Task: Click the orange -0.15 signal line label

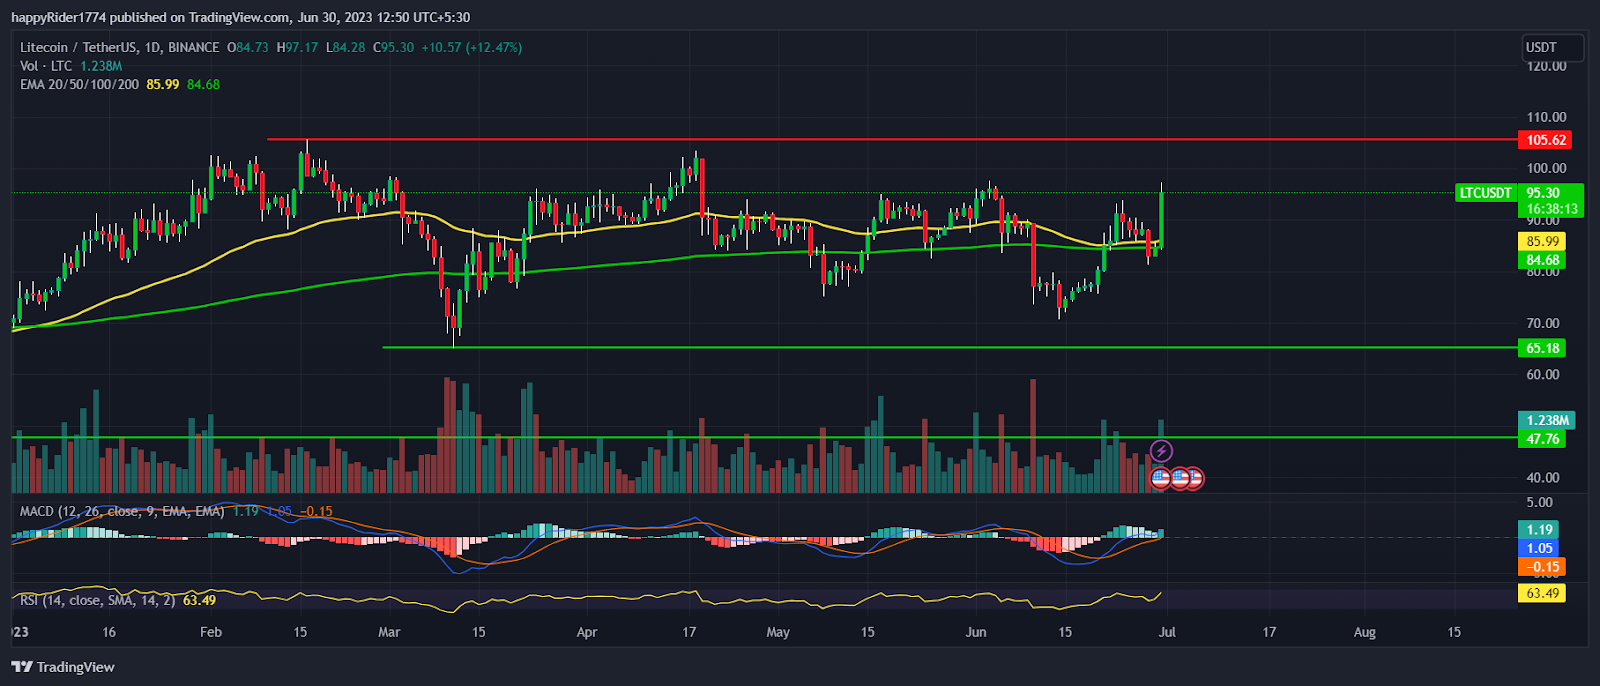Action: click(1542, 567)
